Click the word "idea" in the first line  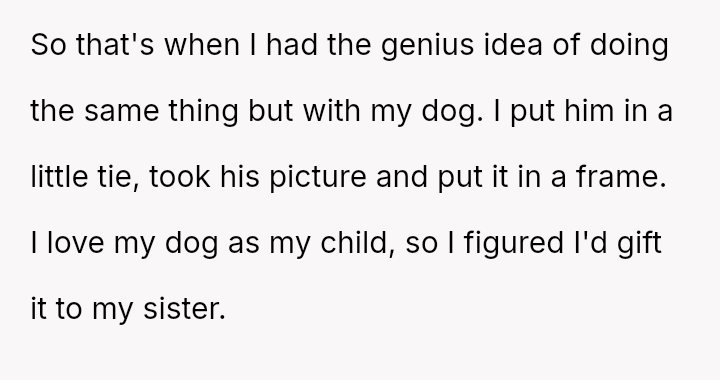tap(513, 44)
